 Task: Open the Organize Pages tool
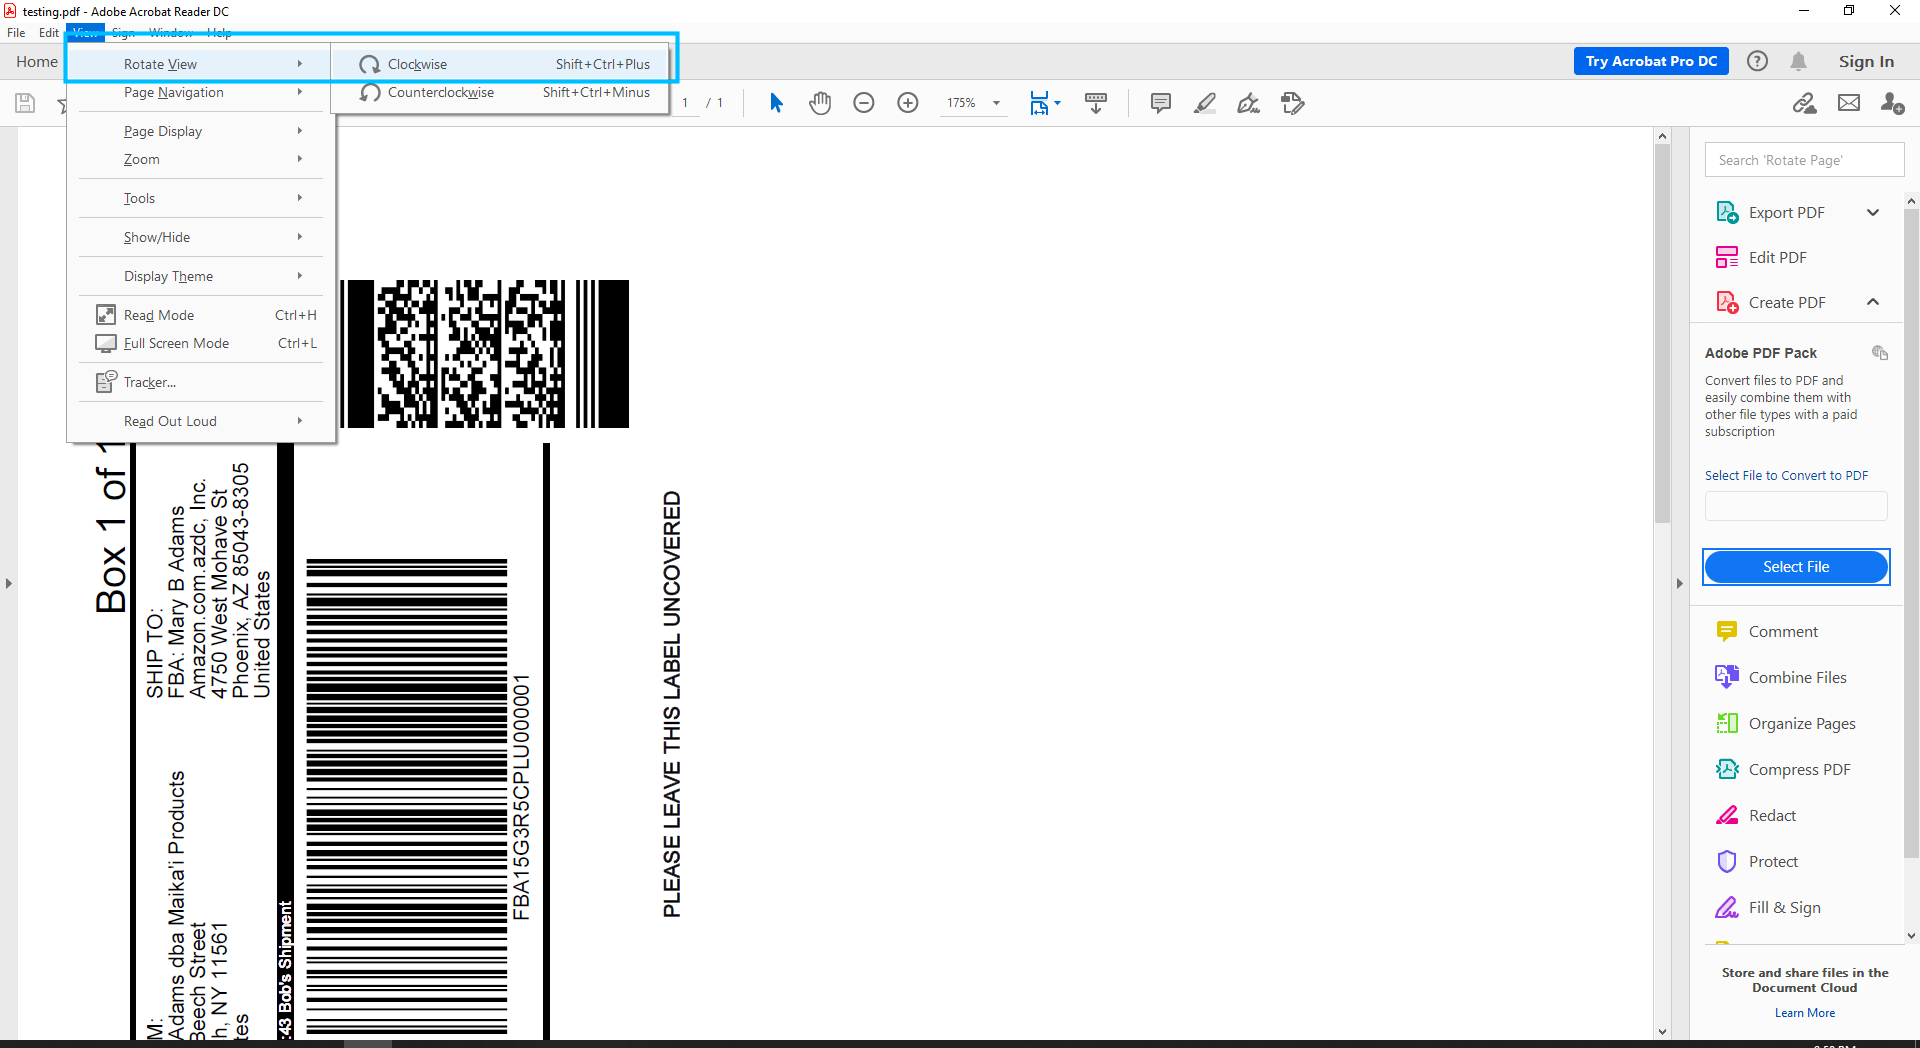(x=1801, y=723)
